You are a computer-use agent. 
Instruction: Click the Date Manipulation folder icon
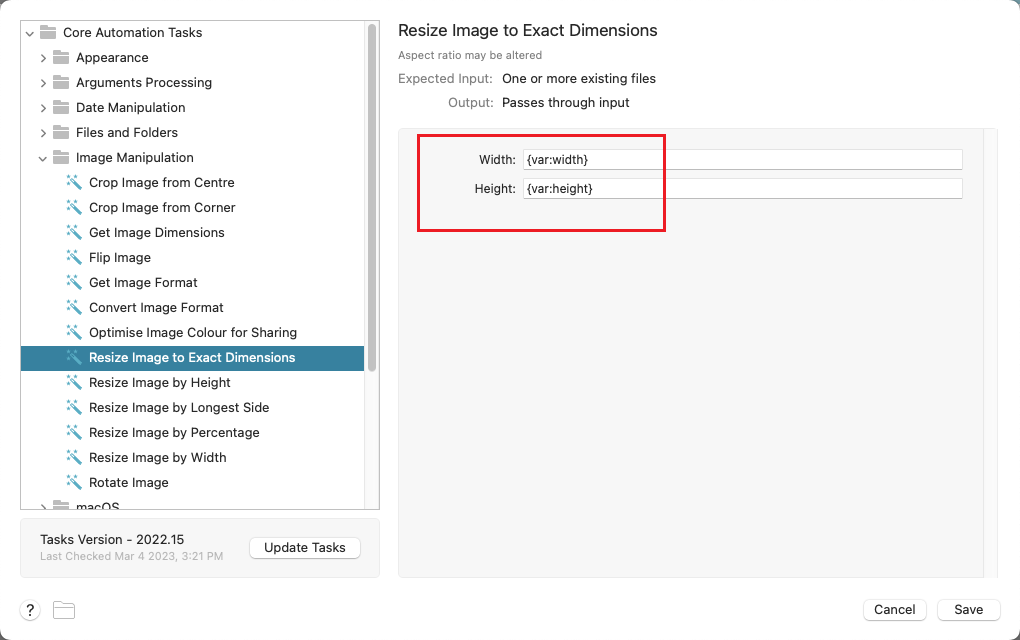[x=61, y=107]
